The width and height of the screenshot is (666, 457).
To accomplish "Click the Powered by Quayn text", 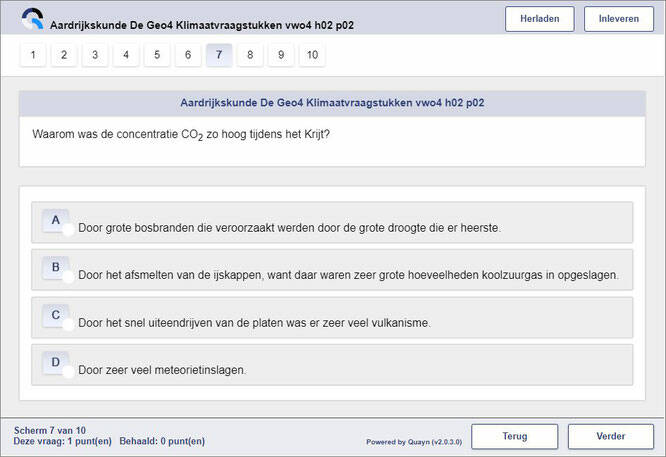I will (x=414, y=442).
